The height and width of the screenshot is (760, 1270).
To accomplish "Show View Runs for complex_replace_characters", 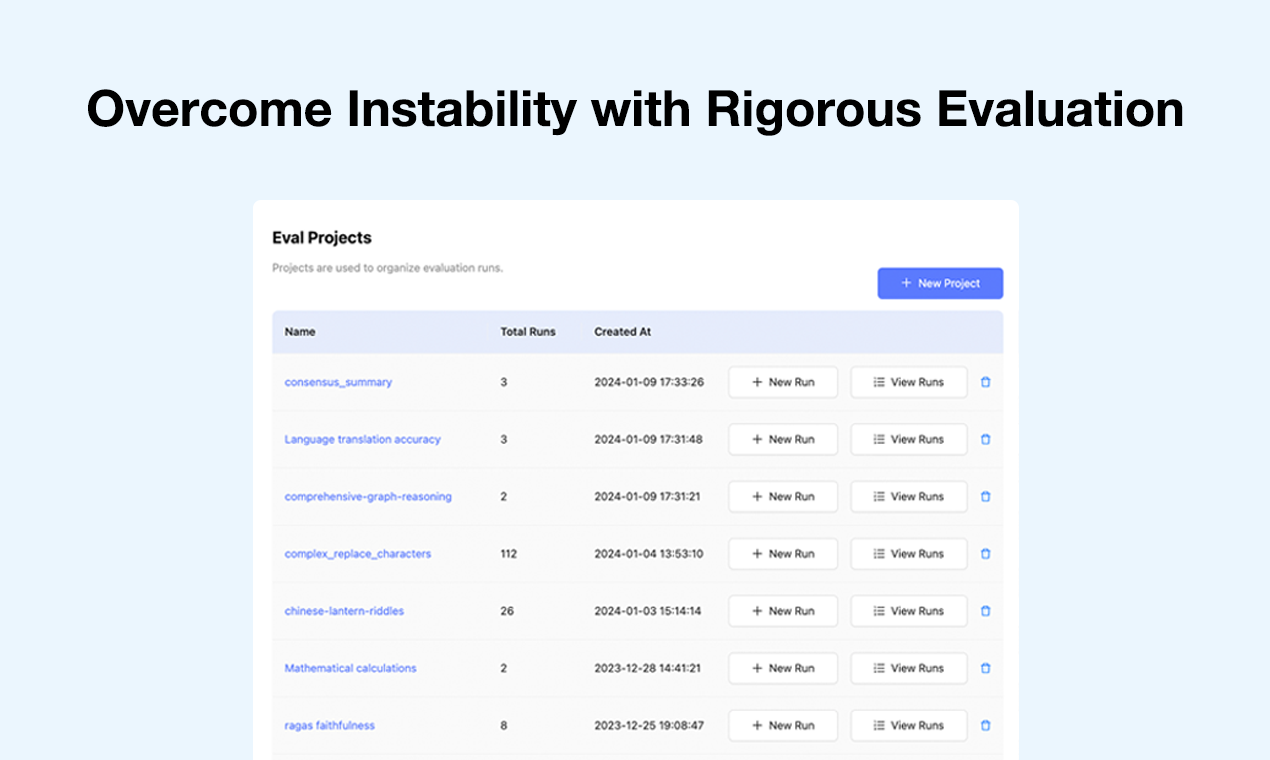I will pyautogui.click(x=909, y=553).
